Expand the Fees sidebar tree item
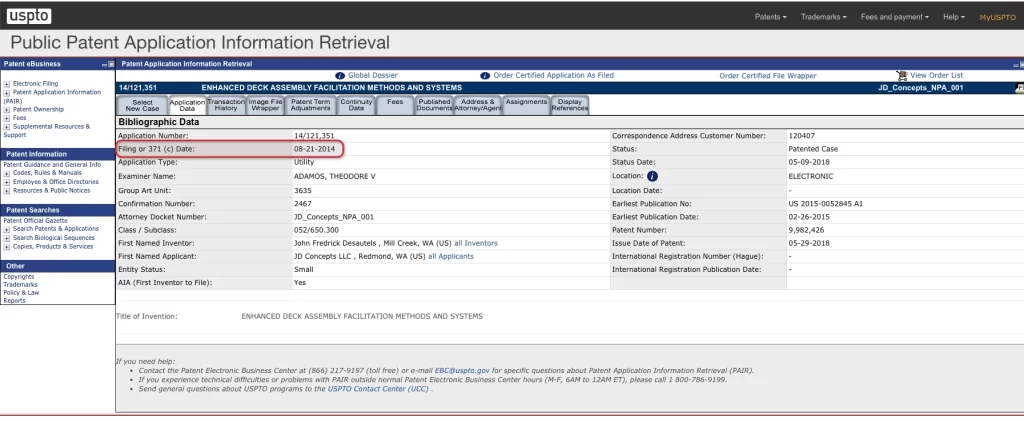 (x=7, y=118)
